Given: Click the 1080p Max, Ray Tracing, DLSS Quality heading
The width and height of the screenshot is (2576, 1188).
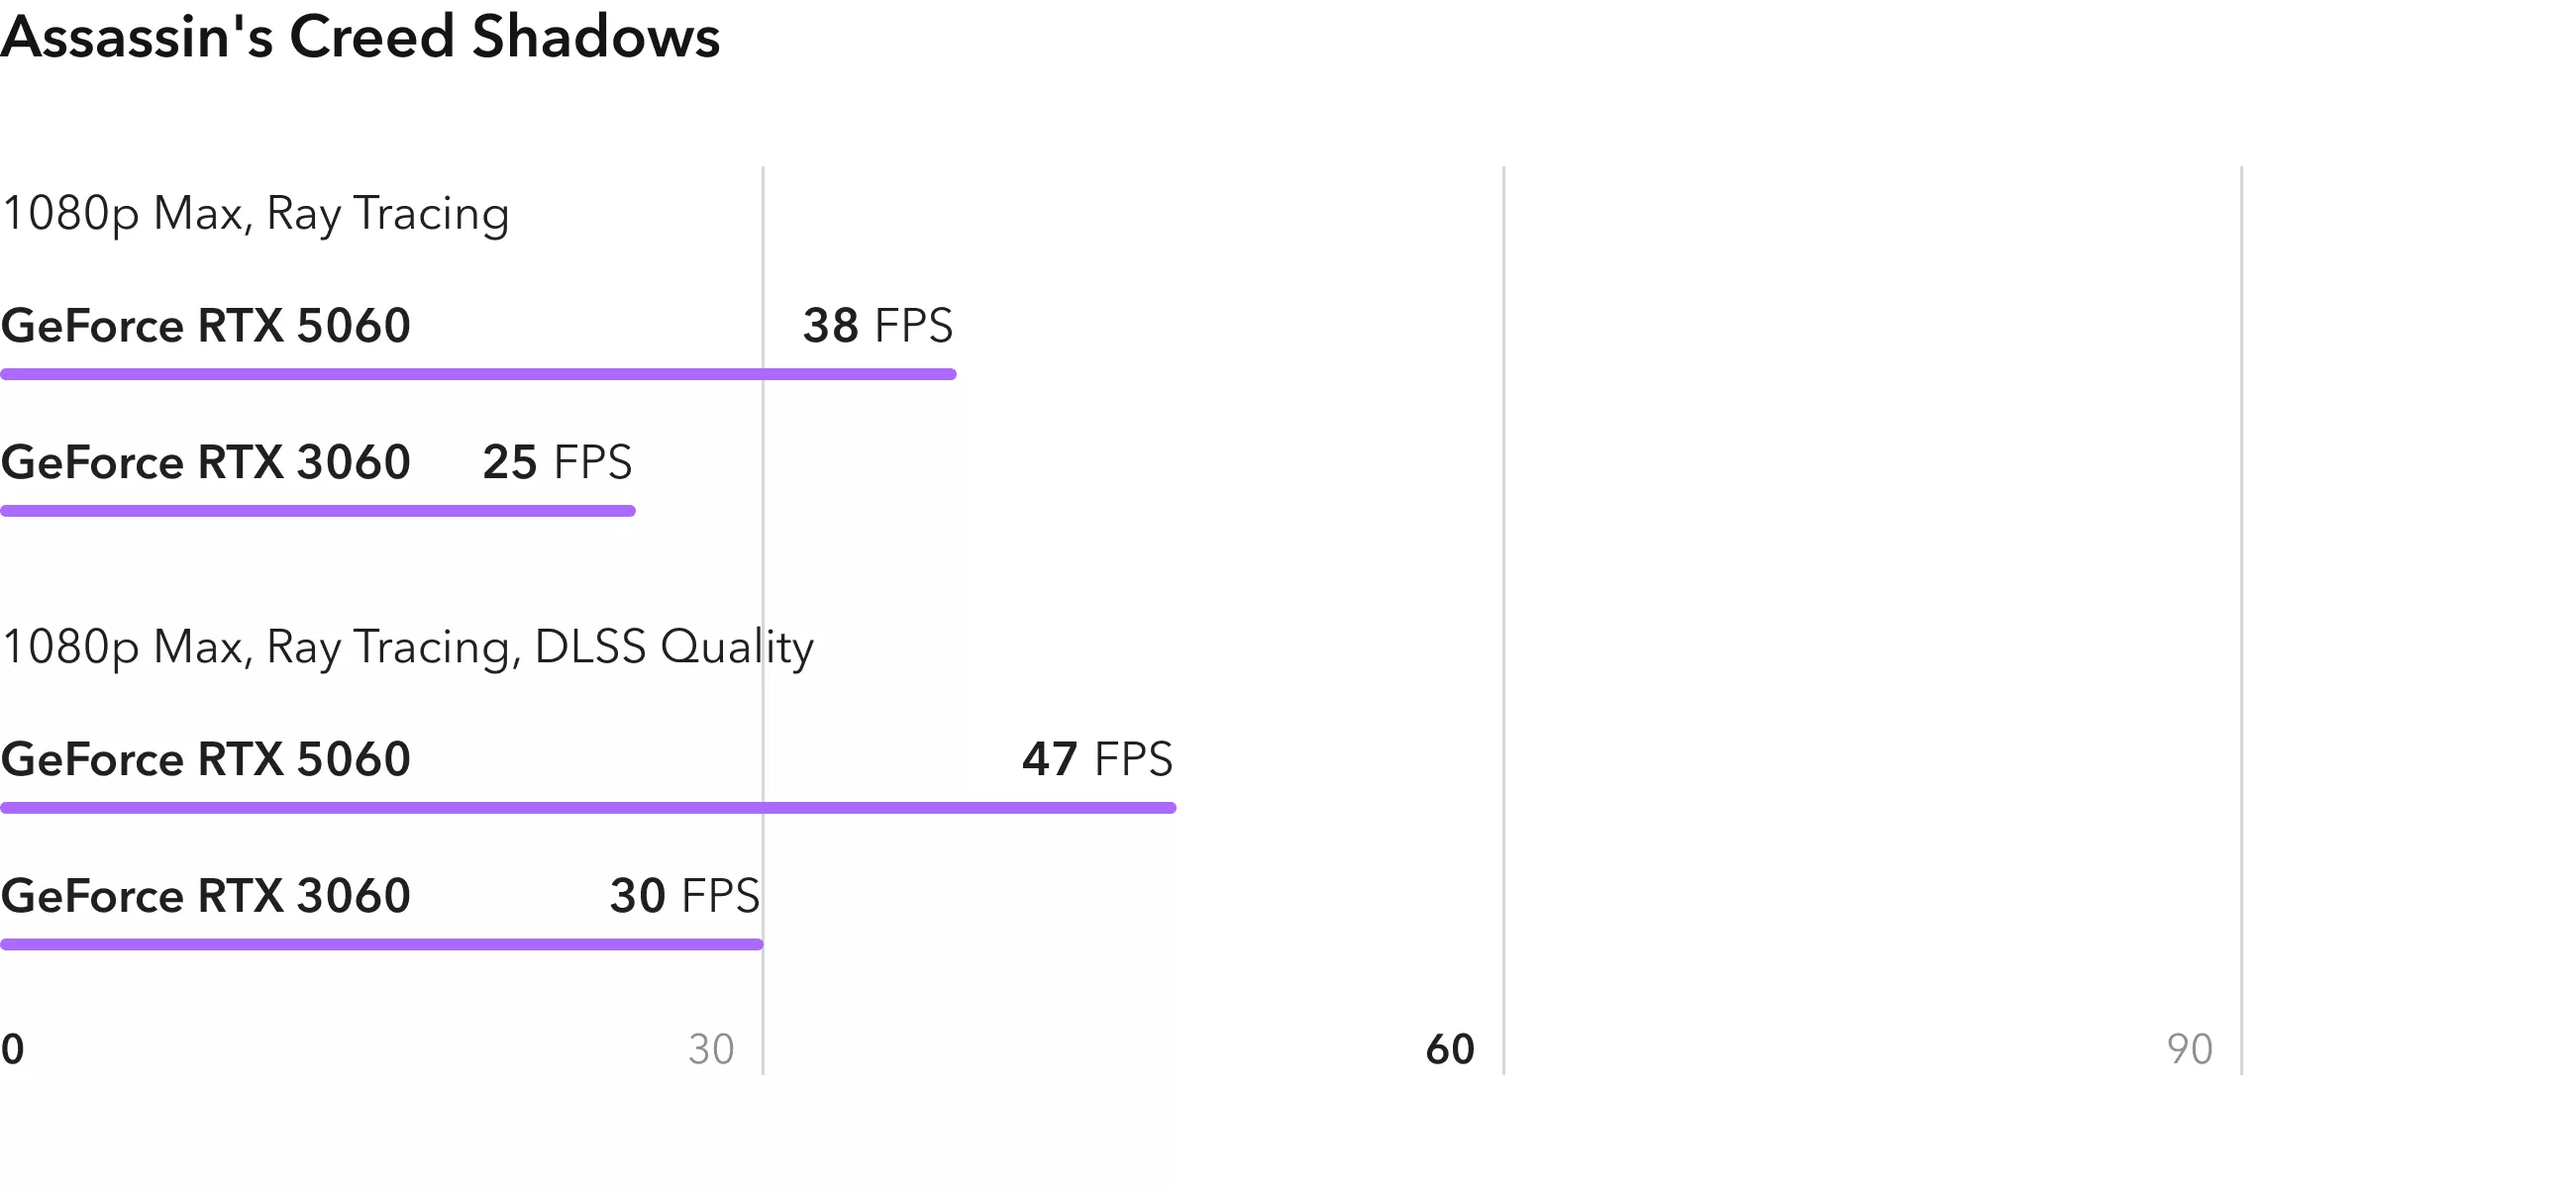Looking at the screenshot, I should (x=408, y=647).
